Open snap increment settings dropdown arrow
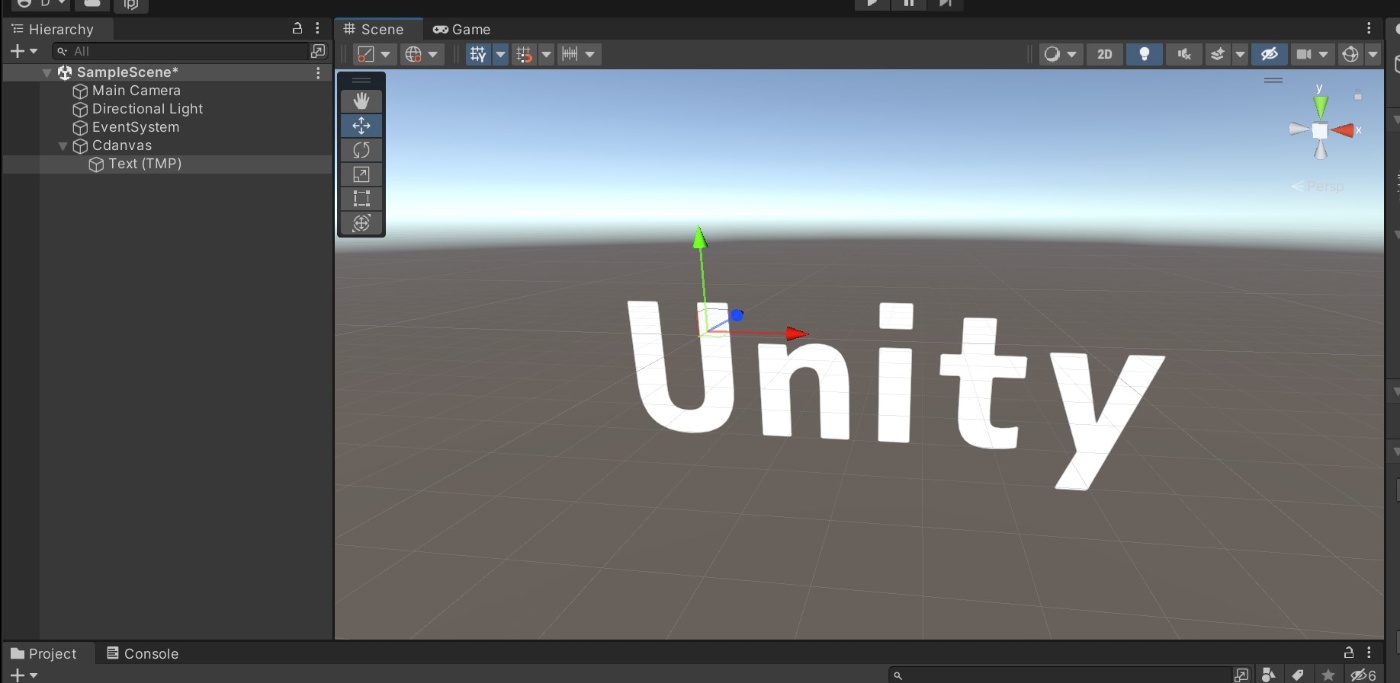Screen dimensions: 1400x683 click(x=546, y=54)
